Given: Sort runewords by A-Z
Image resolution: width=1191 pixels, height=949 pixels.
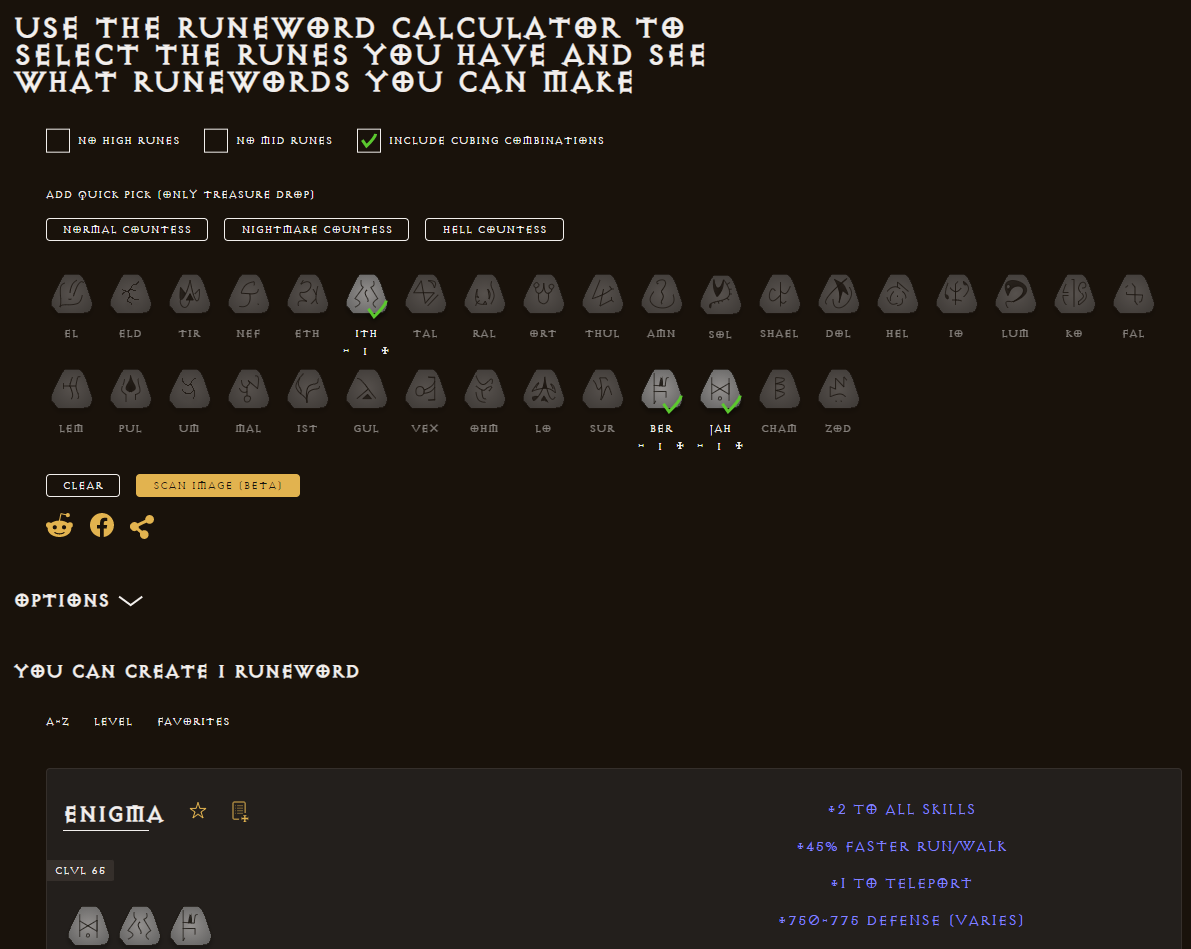Looking at the screenshot, I should pyautogui.click(x=58, y=722).
